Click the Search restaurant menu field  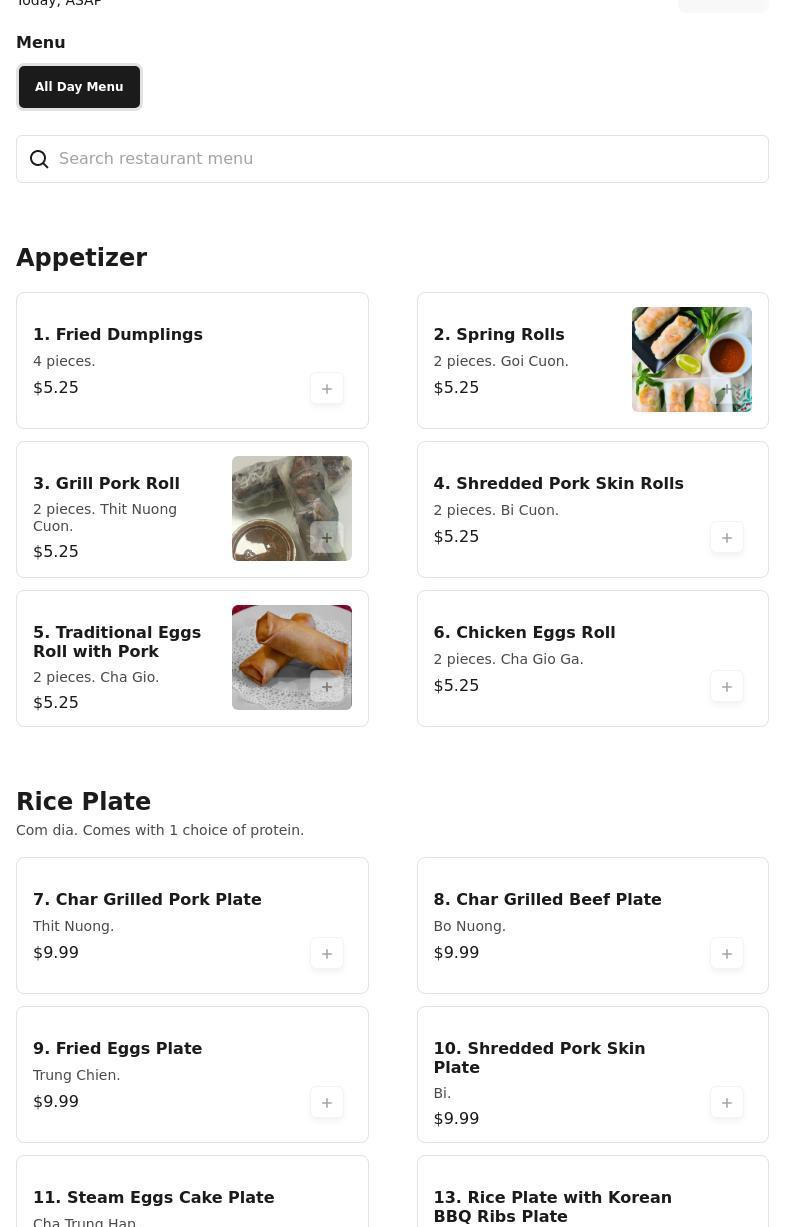[400, 159]
